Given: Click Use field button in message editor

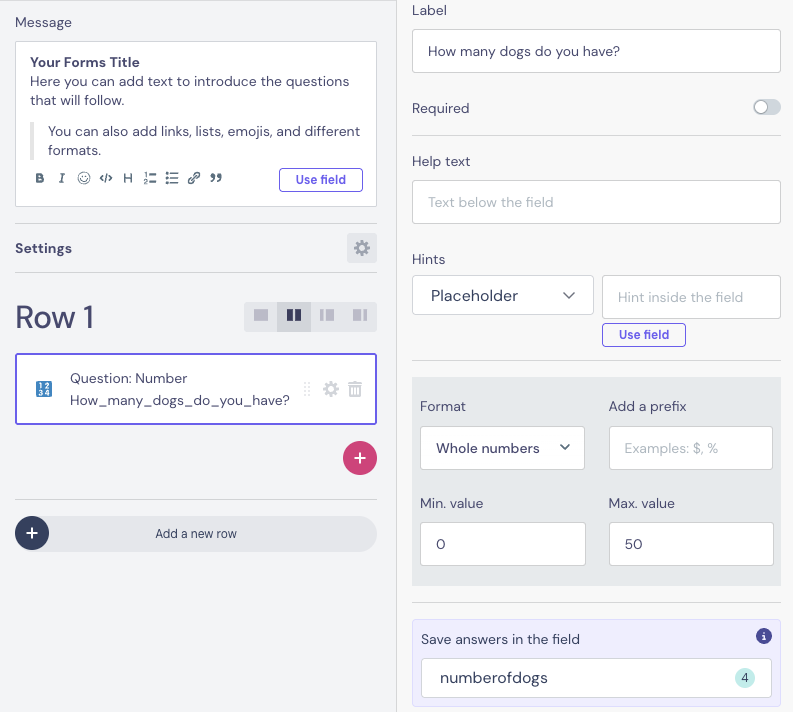Looking at the screenshot, I should point(321,180).
